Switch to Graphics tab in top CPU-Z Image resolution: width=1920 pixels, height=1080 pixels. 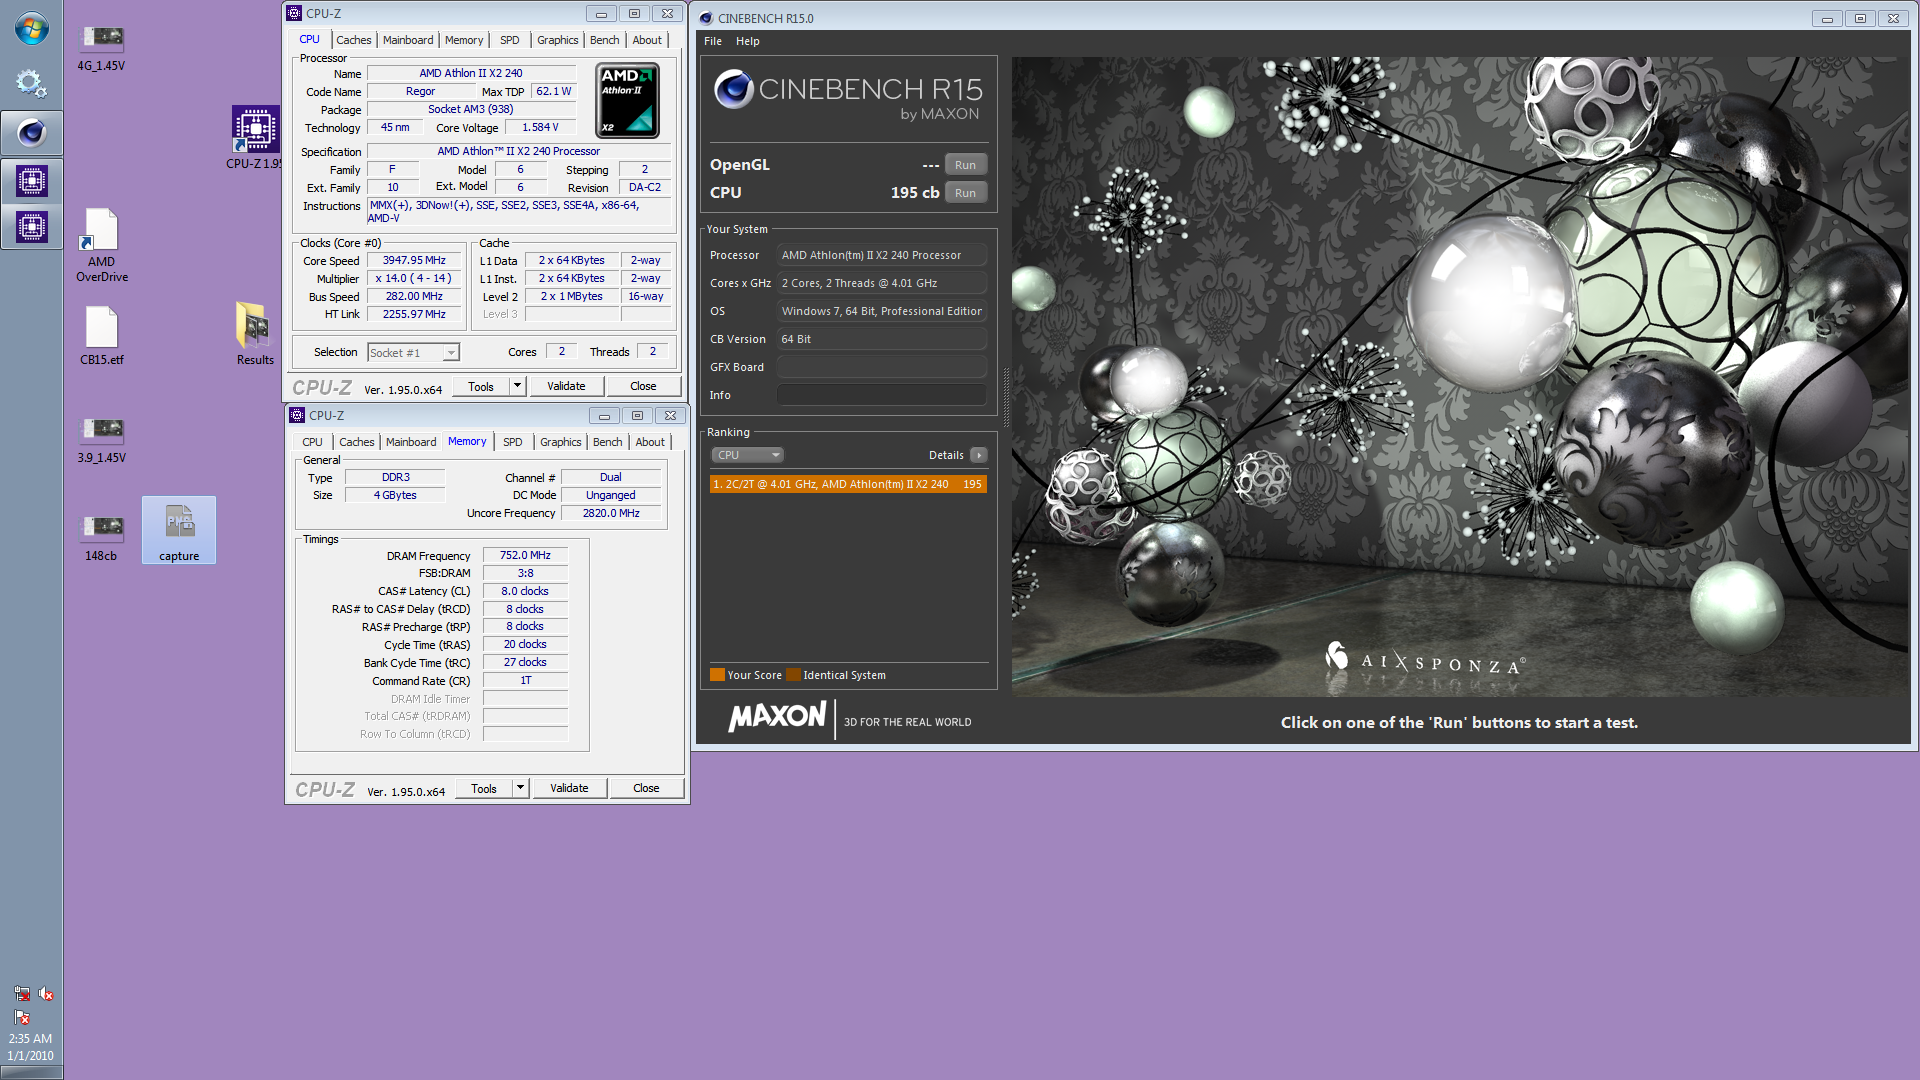click(558, 40)
